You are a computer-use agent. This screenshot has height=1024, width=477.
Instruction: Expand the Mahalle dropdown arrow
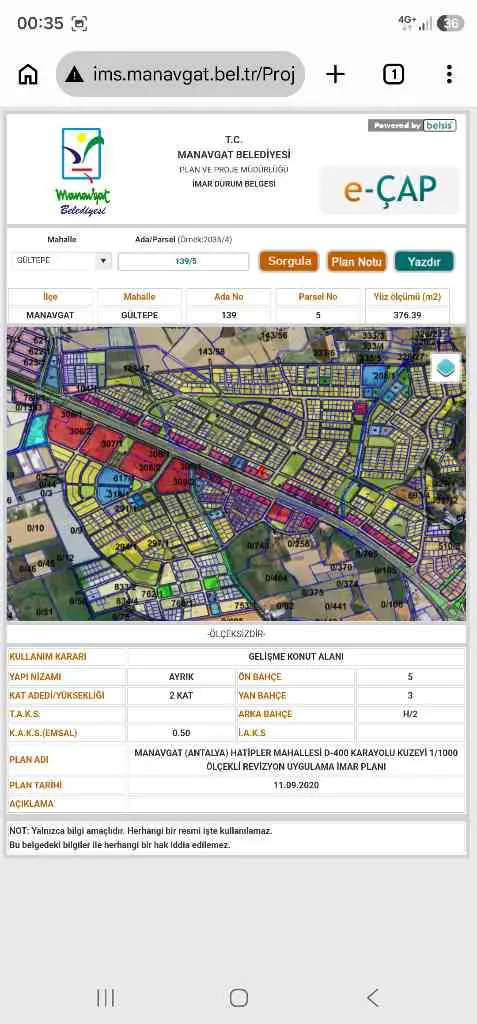tap(103, 261)
